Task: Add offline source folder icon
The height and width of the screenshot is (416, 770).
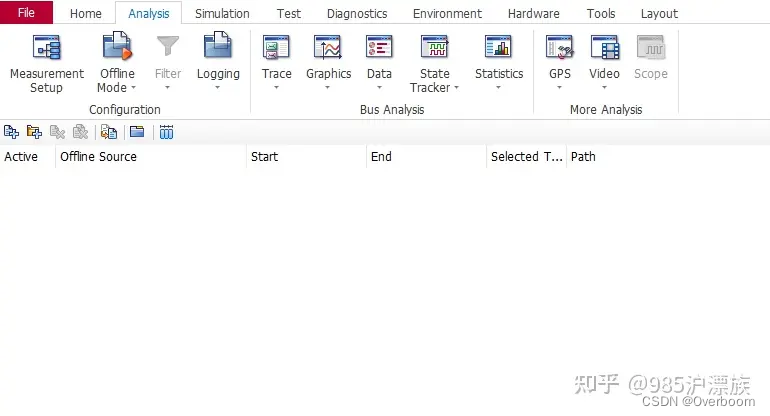Action: coord(34,132)
